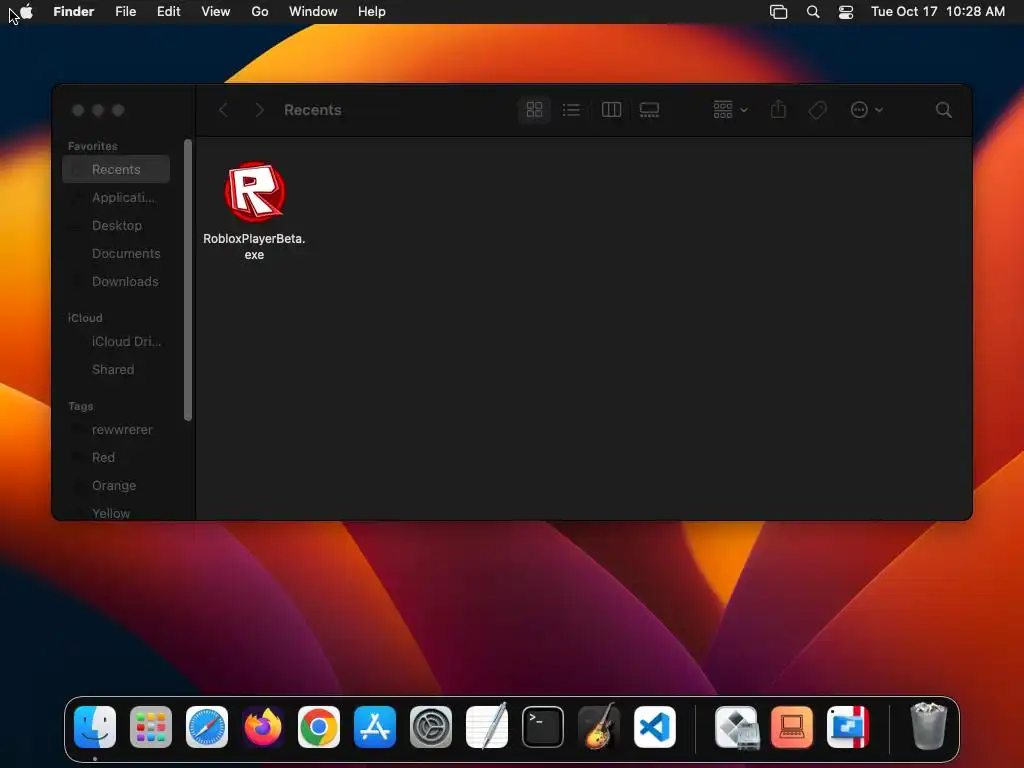Click the date and time in menu bar

tap(938, 12)
